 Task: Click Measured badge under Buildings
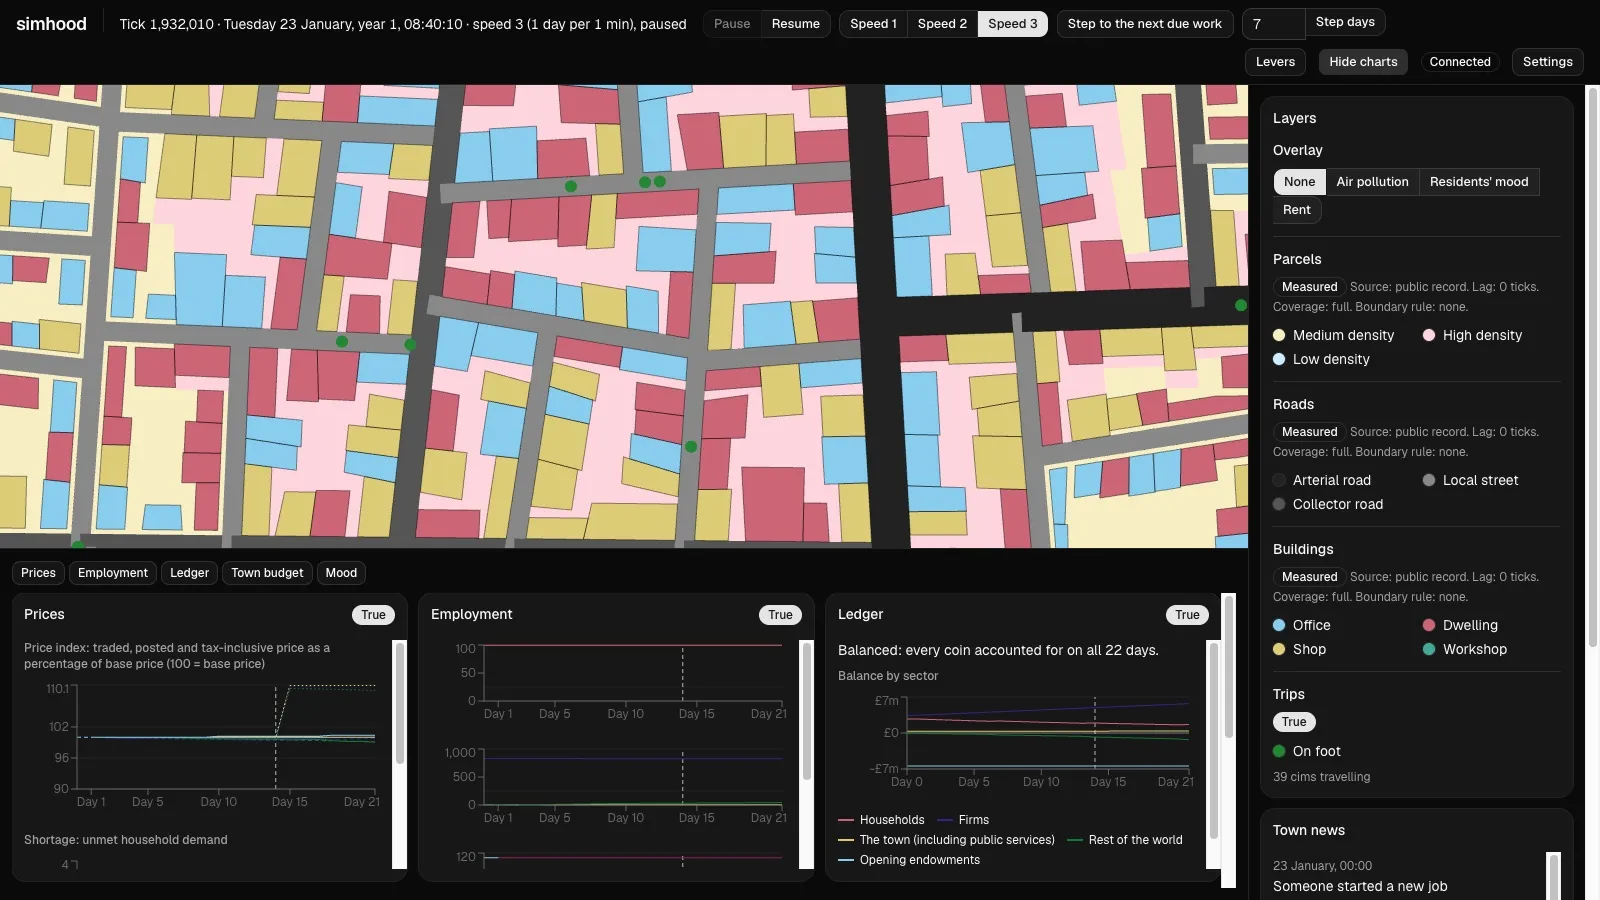click(1309, 577)
